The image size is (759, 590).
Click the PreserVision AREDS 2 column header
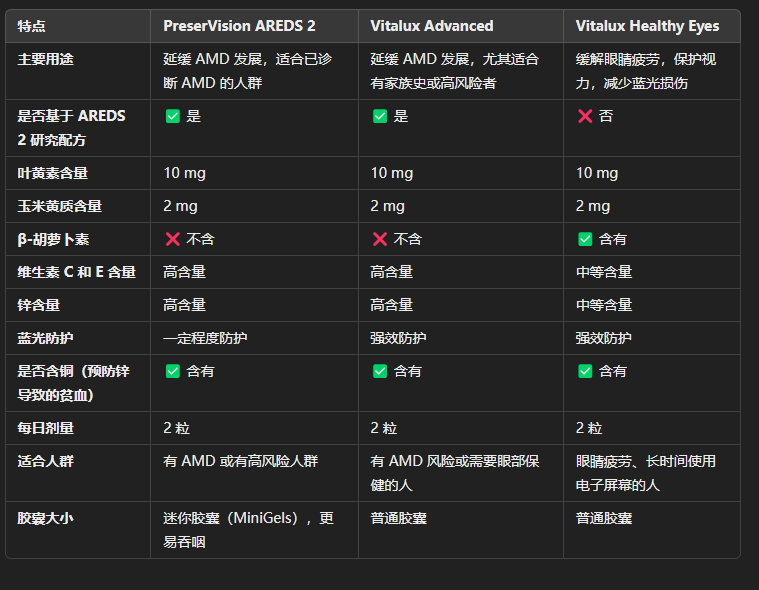(x=239, y=26)
